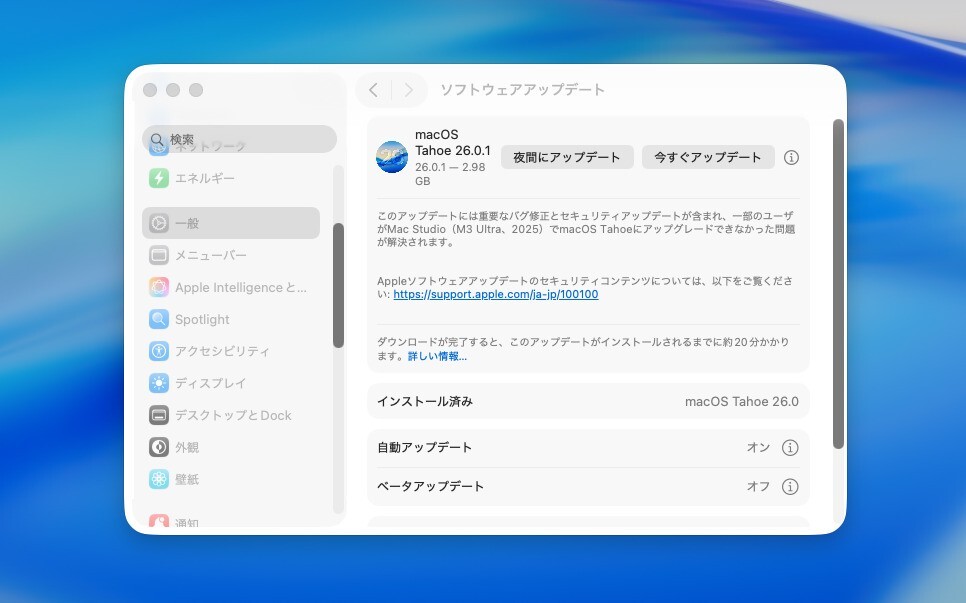Open Spotlight settings in the sidebar
This screenshot has width=966, height=603.
[x=231, y=319]
